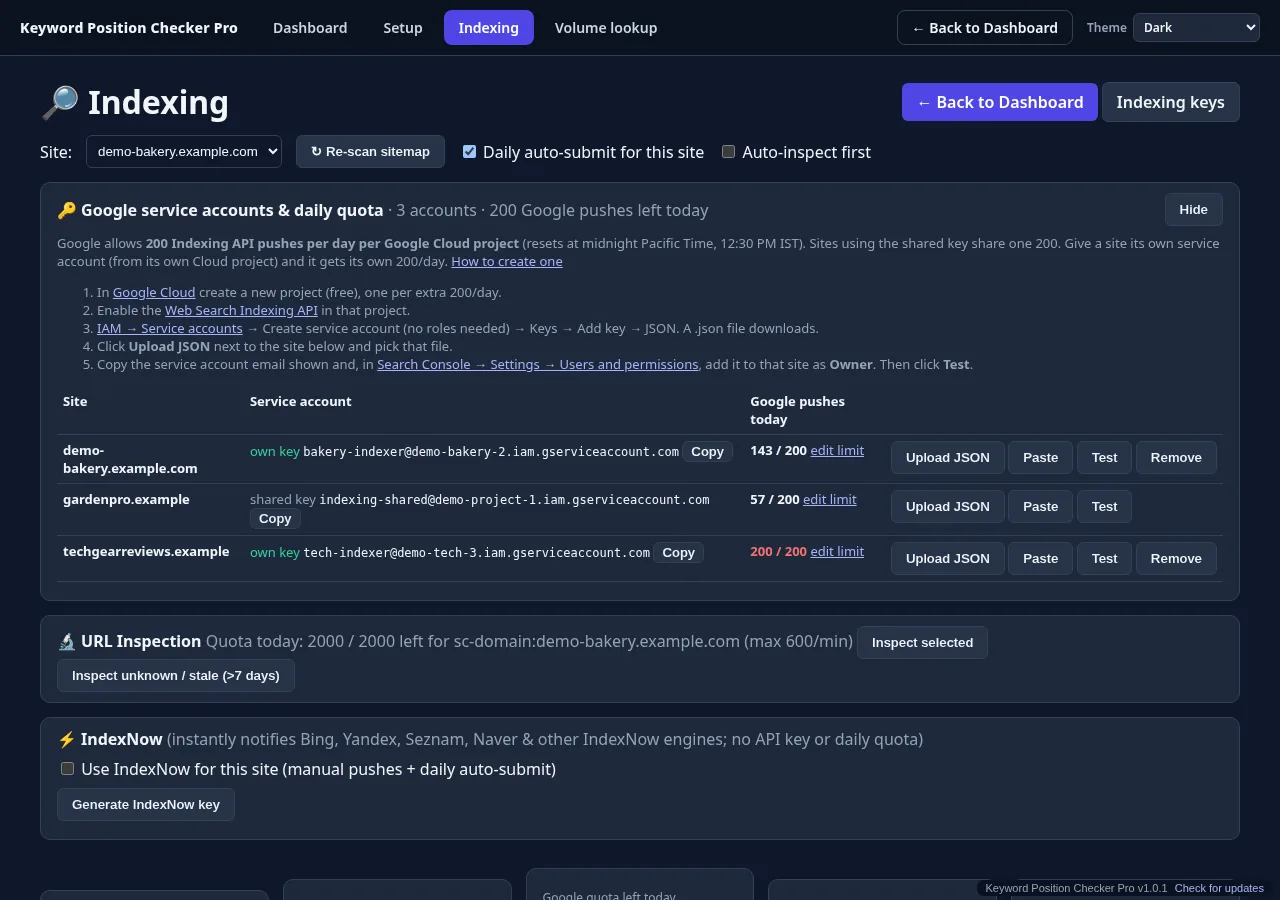Edit limit for demo-bakery.example.com
This screenshot has height=900, width=1280.
click(x=837, y=450)
